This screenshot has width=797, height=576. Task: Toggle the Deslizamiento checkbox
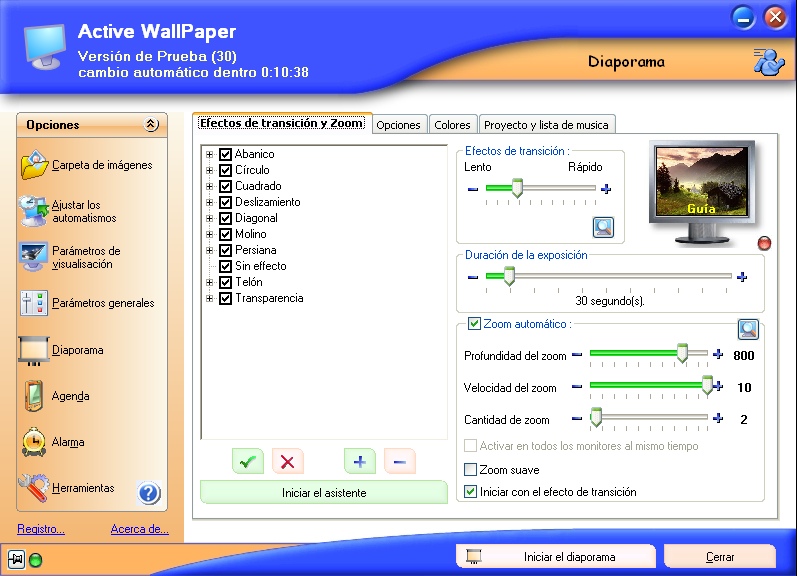225,202
